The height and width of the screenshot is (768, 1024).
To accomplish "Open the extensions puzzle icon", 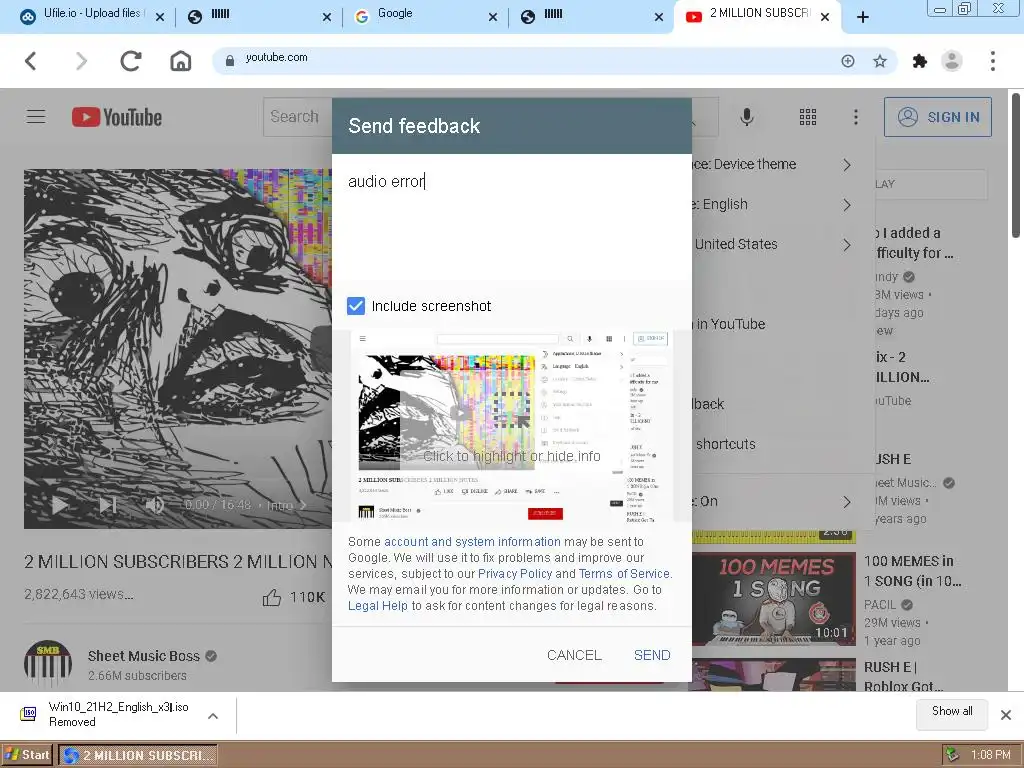I will point(920,61).
